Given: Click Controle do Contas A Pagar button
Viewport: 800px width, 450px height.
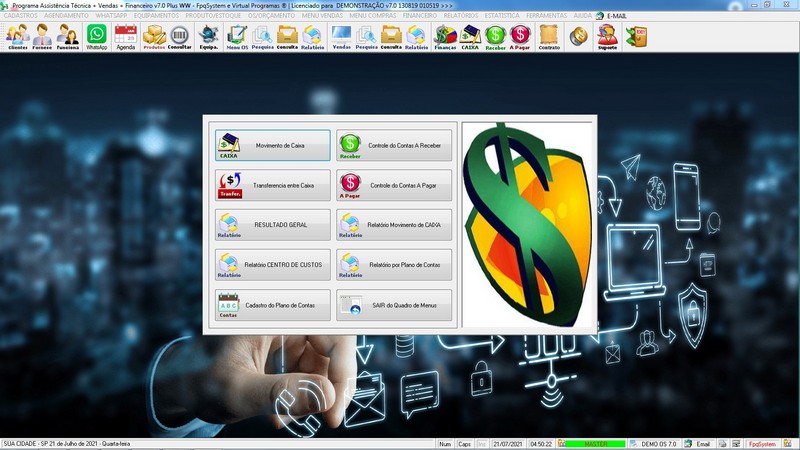Looking at the screenshot, I should [x=394, y=185].
